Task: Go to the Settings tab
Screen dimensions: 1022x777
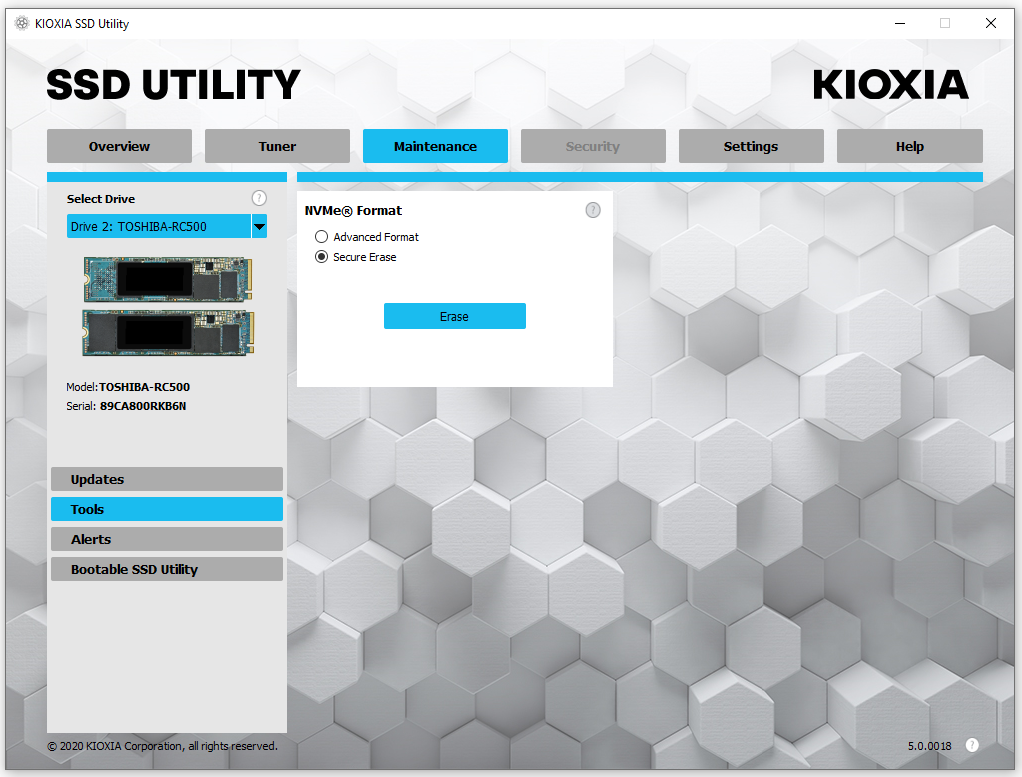Action: click(751, 146)
